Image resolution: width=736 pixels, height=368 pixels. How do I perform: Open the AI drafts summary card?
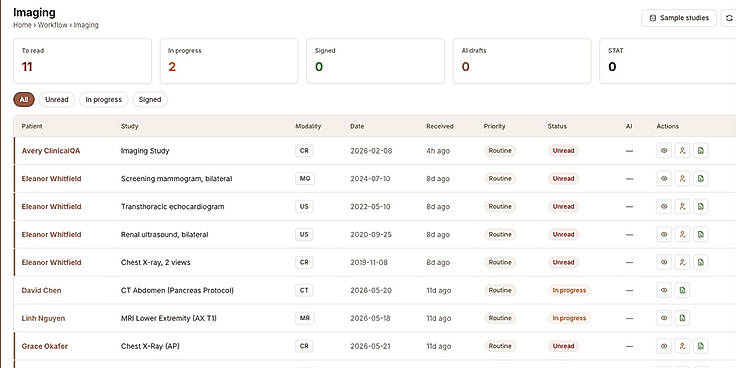[x=521, y=61]
